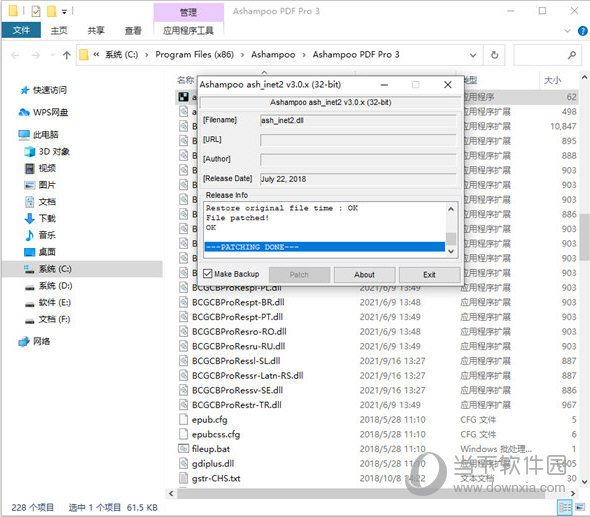Click the epubcss.cfg file icon
Viewport: 590px width, 517px height.
pyautogui.click(x=183, y=434)
